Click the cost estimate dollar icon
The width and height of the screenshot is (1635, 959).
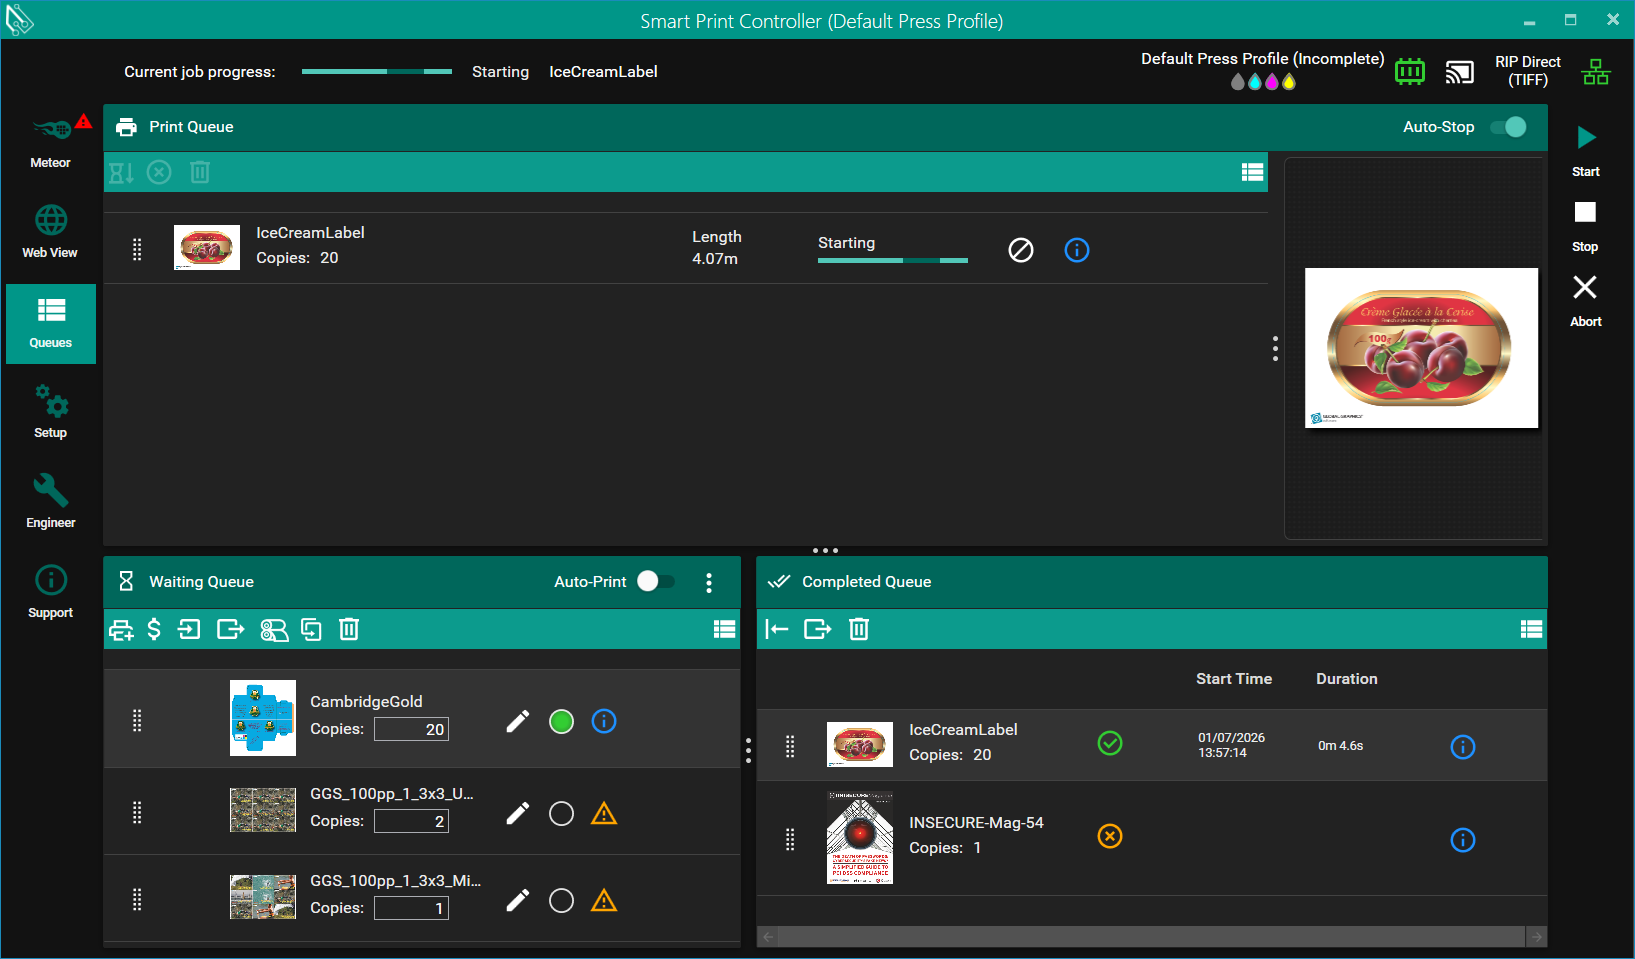(154, 629)
